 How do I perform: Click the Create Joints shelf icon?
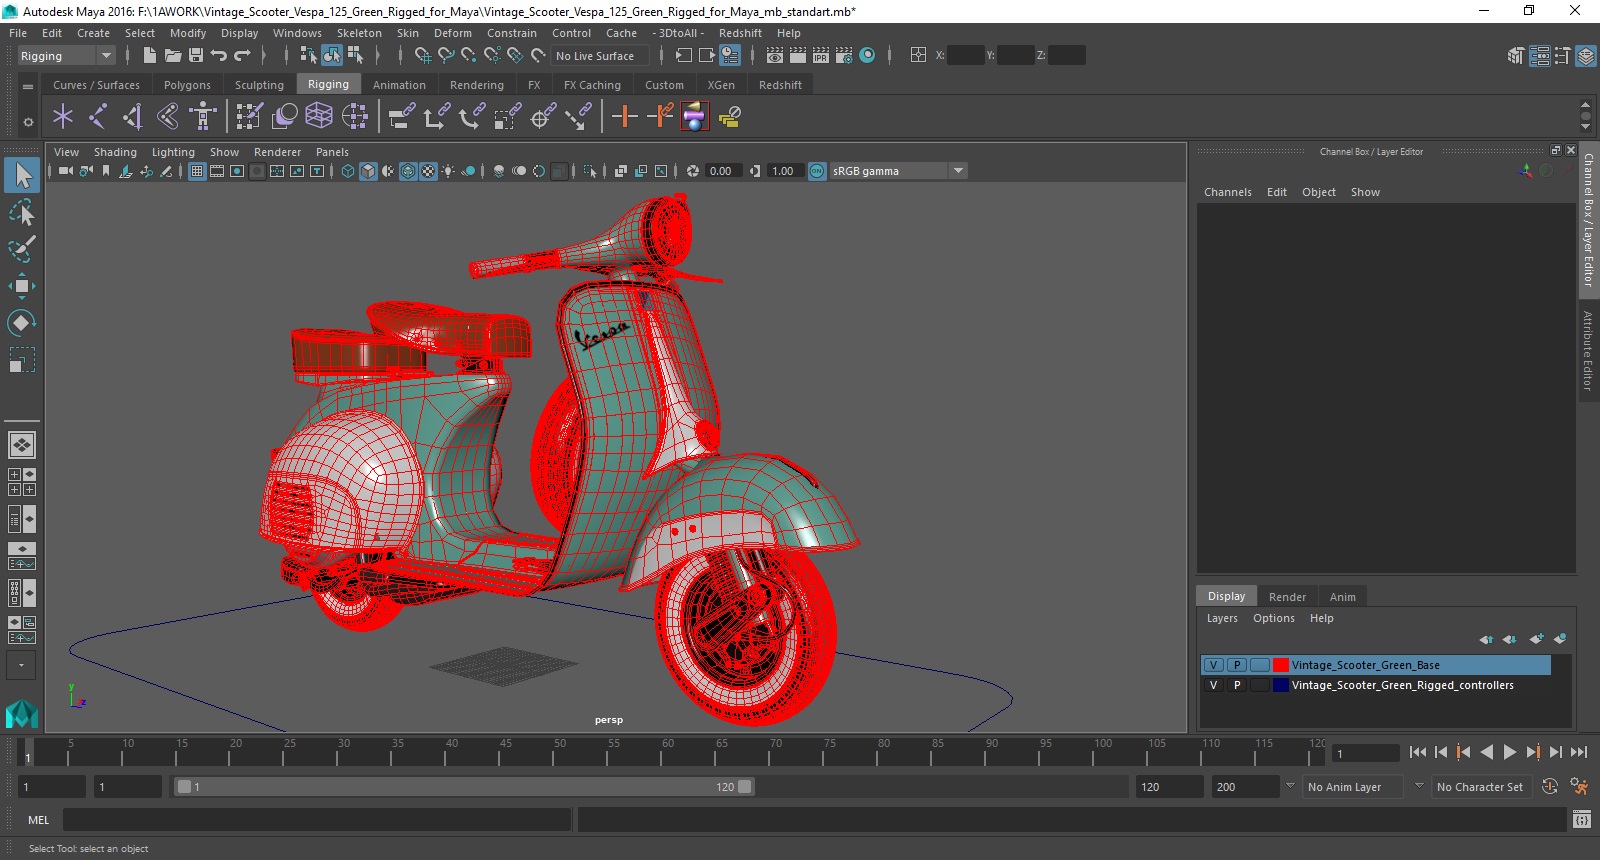pyautogui.click(x=97, y=117)
